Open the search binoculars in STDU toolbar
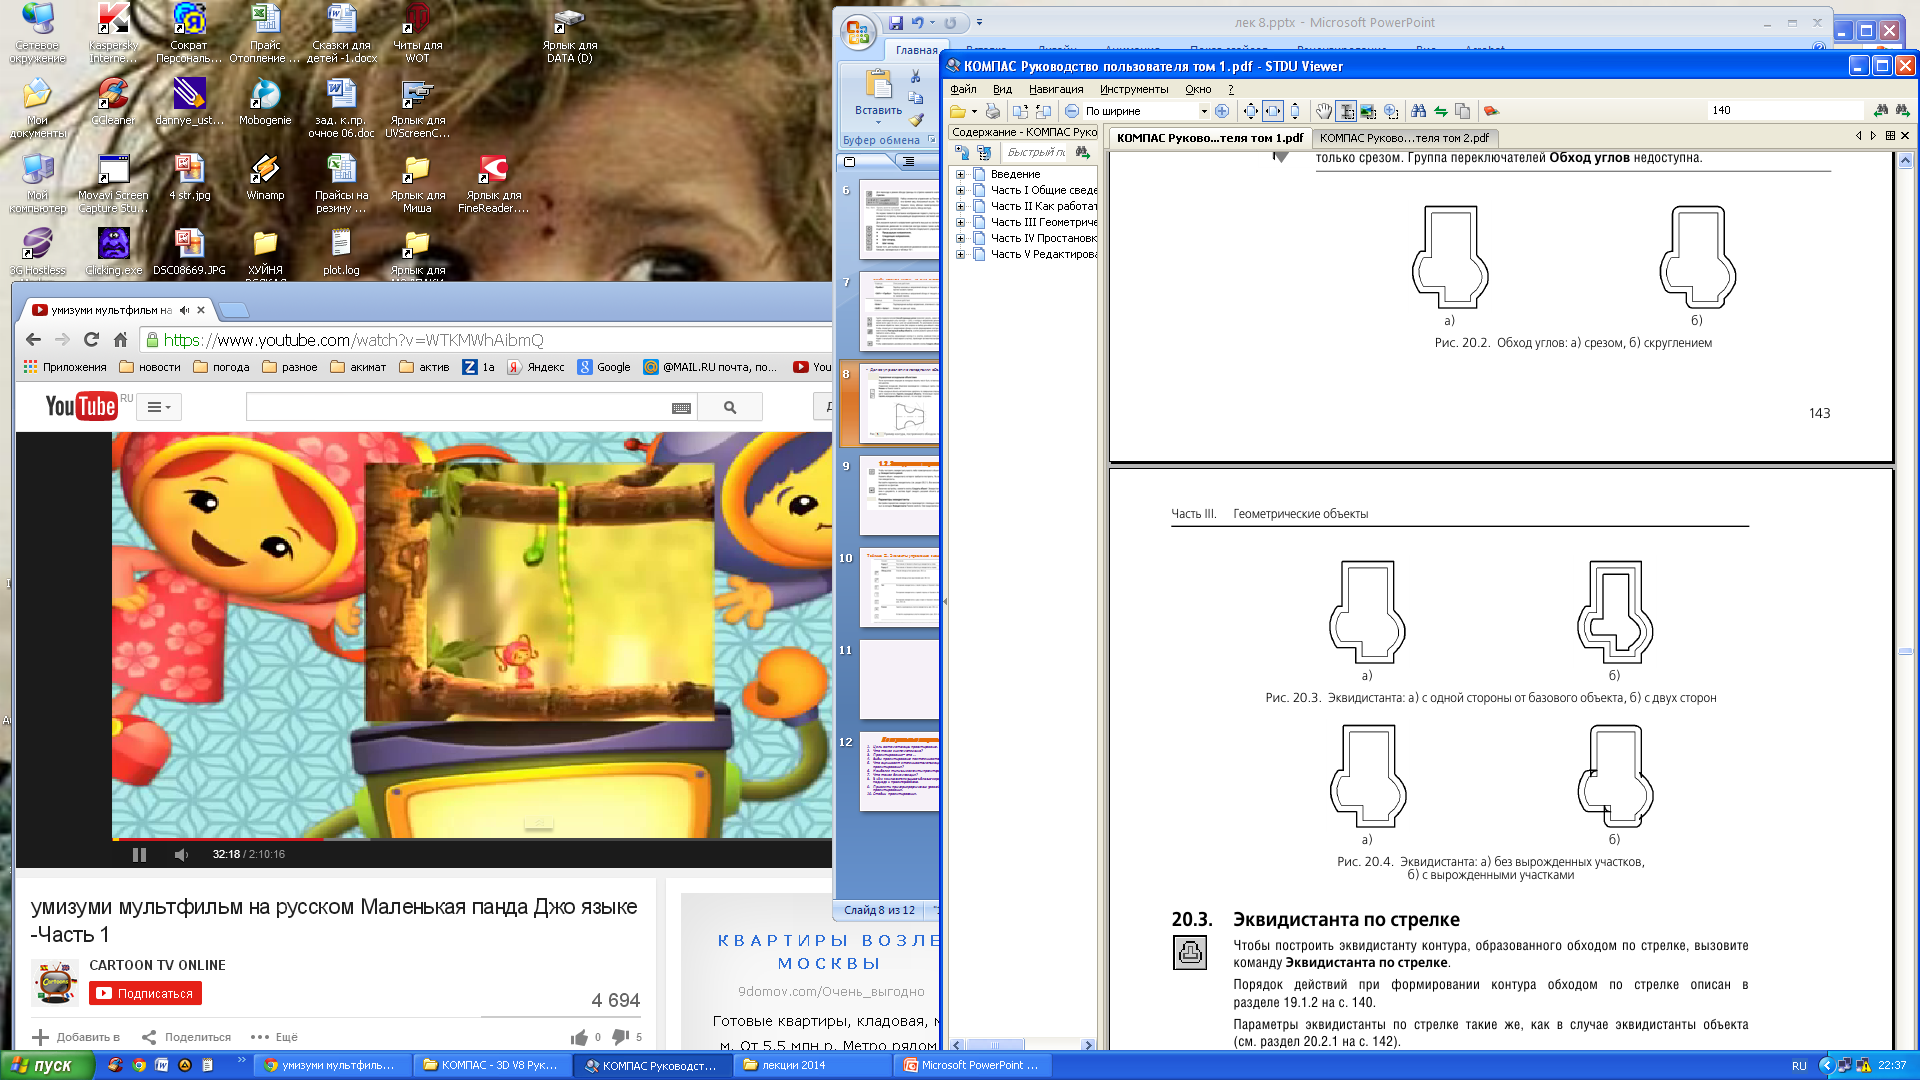 [x=1418, y=111]
